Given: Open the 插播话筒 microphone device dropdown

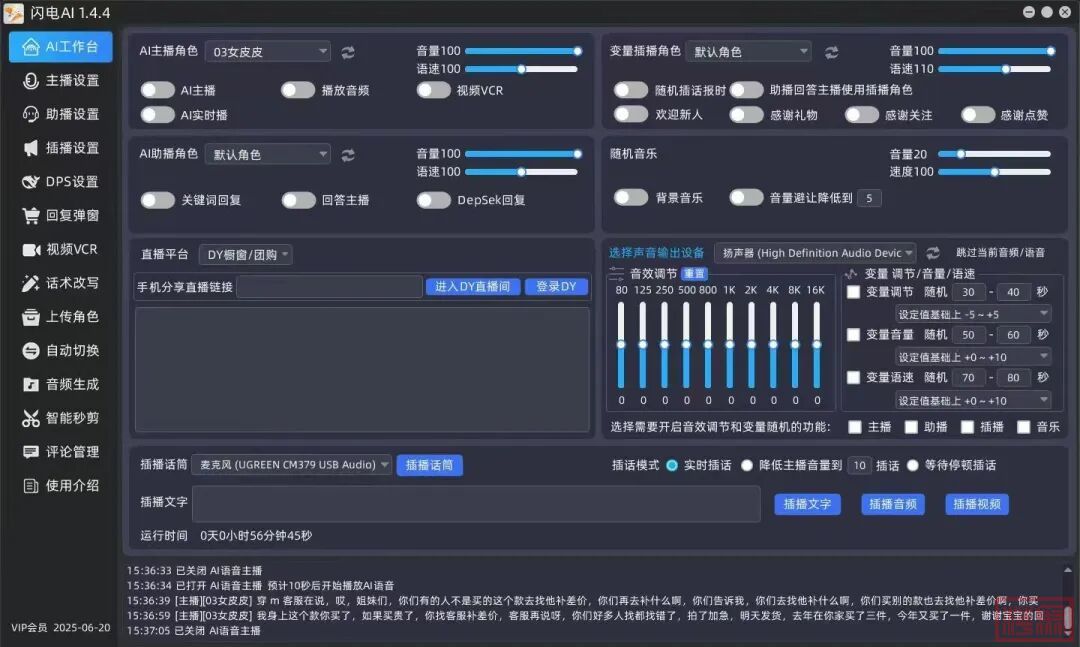Looking at the screenshot, I should click(291, 465).
